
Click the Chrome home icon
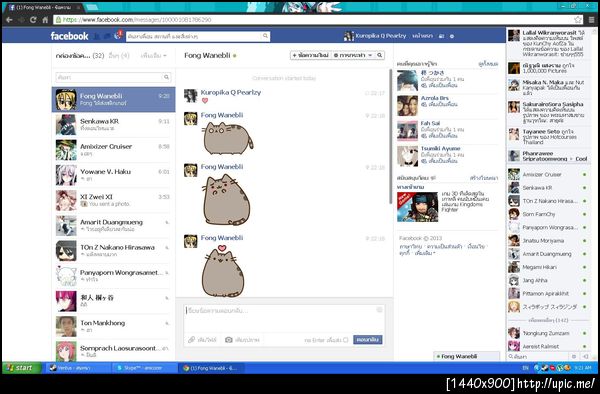tap(45, 20)
